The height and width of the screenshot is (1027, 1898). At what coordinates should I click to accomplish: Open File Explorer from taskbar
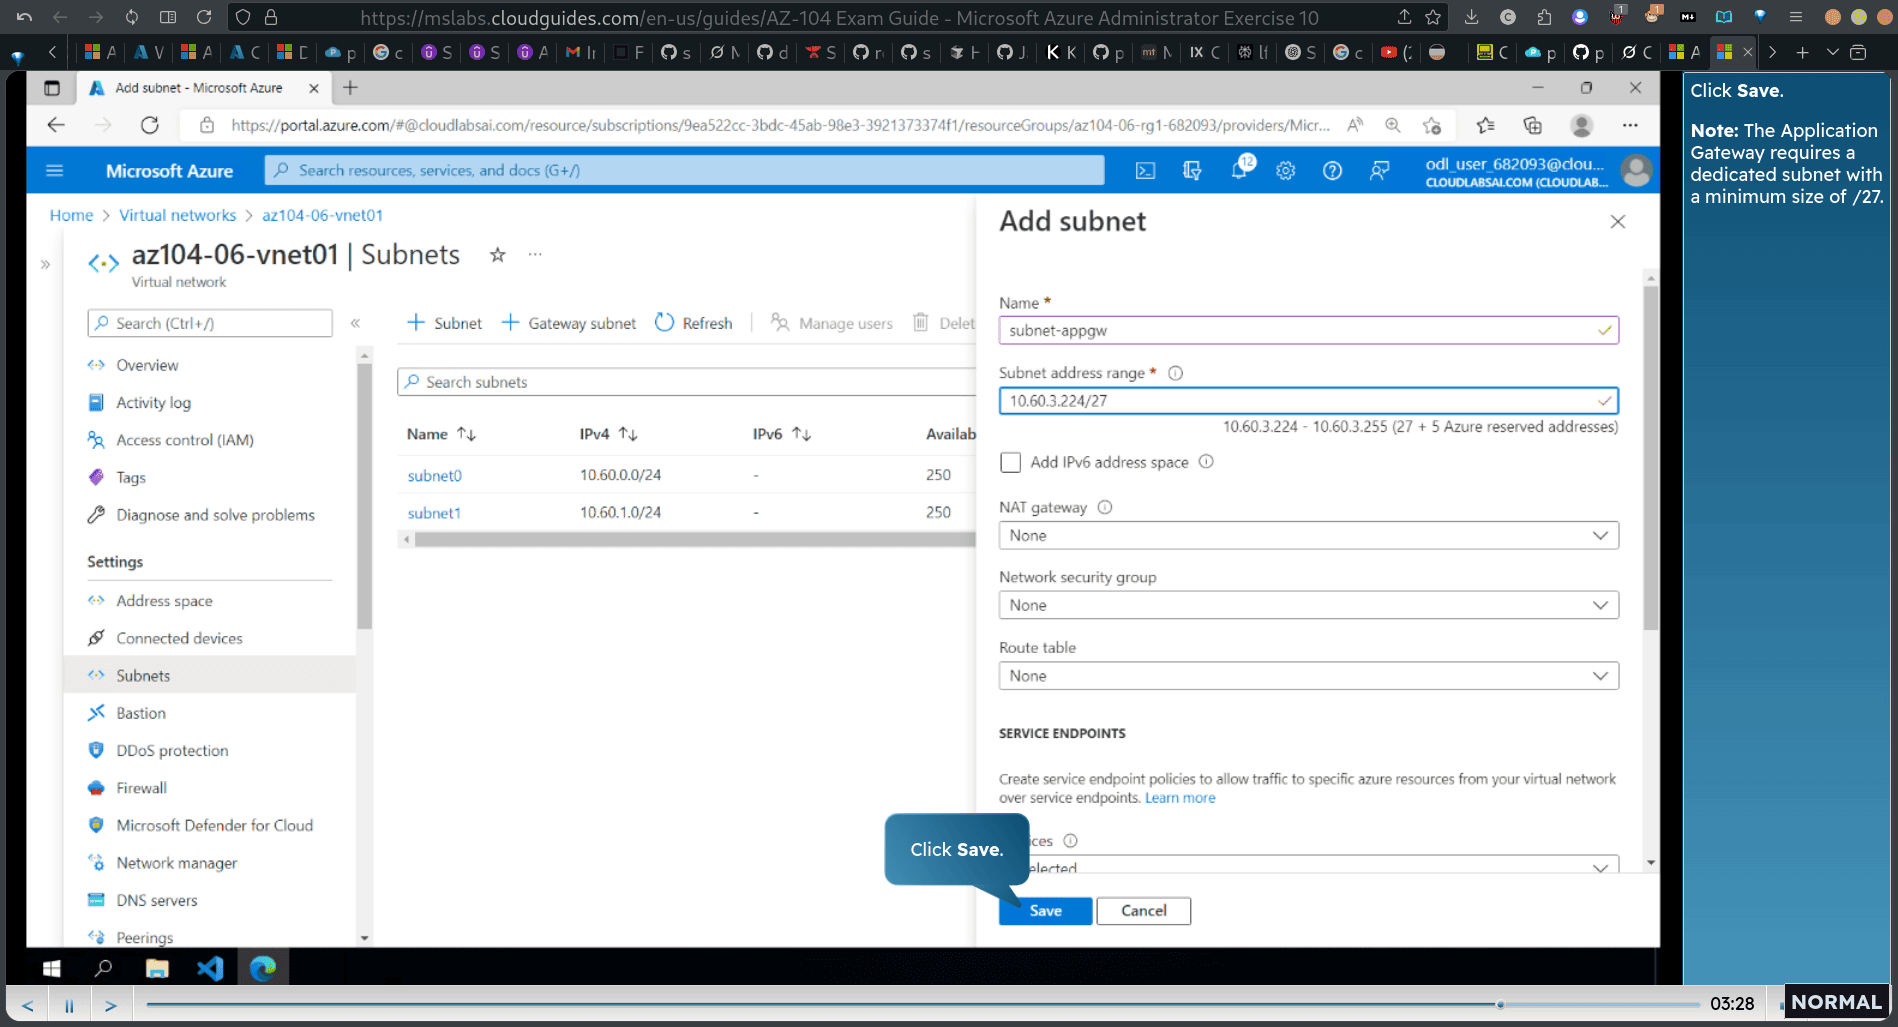tap(157, 968)
